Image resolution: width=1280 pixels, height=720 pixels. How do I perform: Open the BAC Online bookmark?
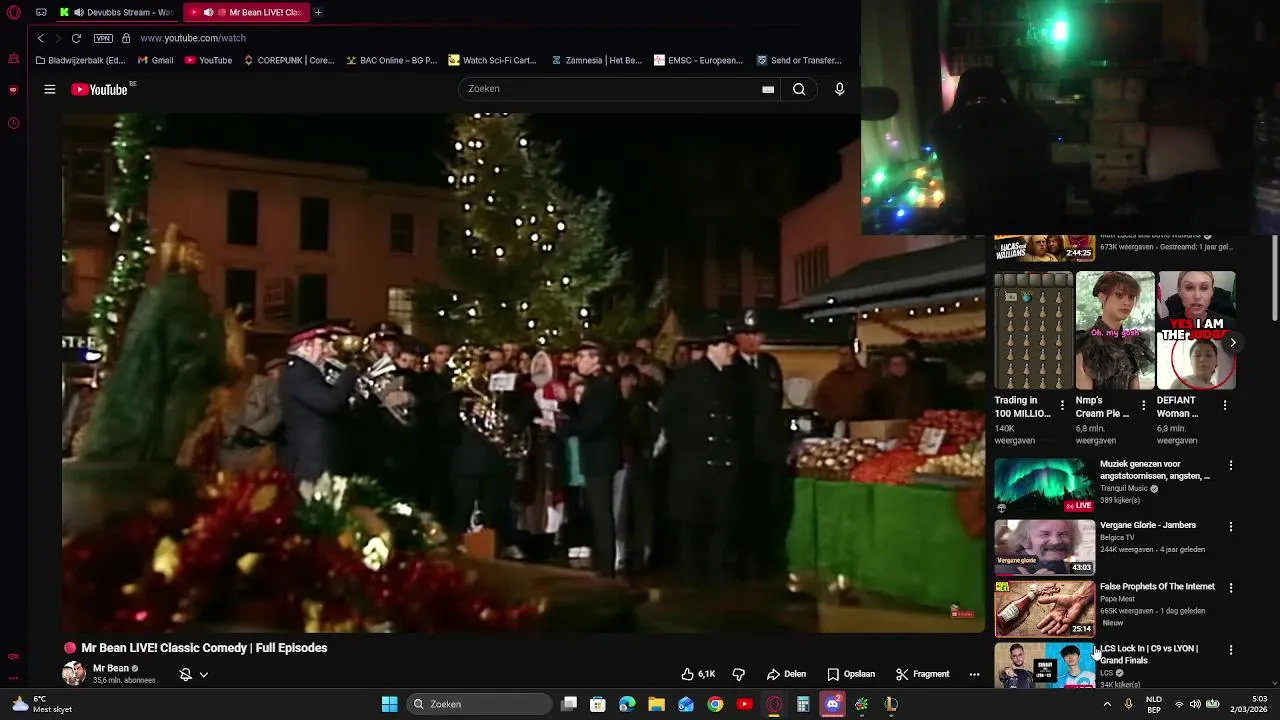coord(391,60)
